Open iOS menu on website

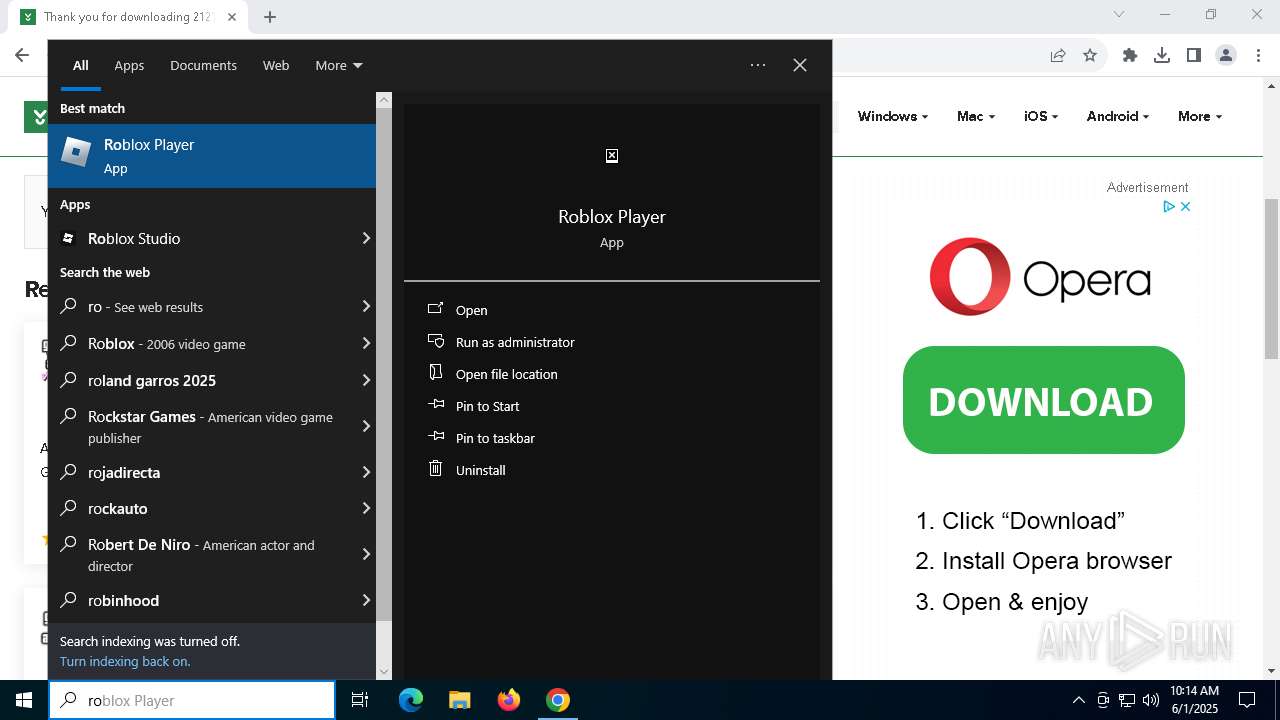pyautogui.click(x=1041, y=116)
